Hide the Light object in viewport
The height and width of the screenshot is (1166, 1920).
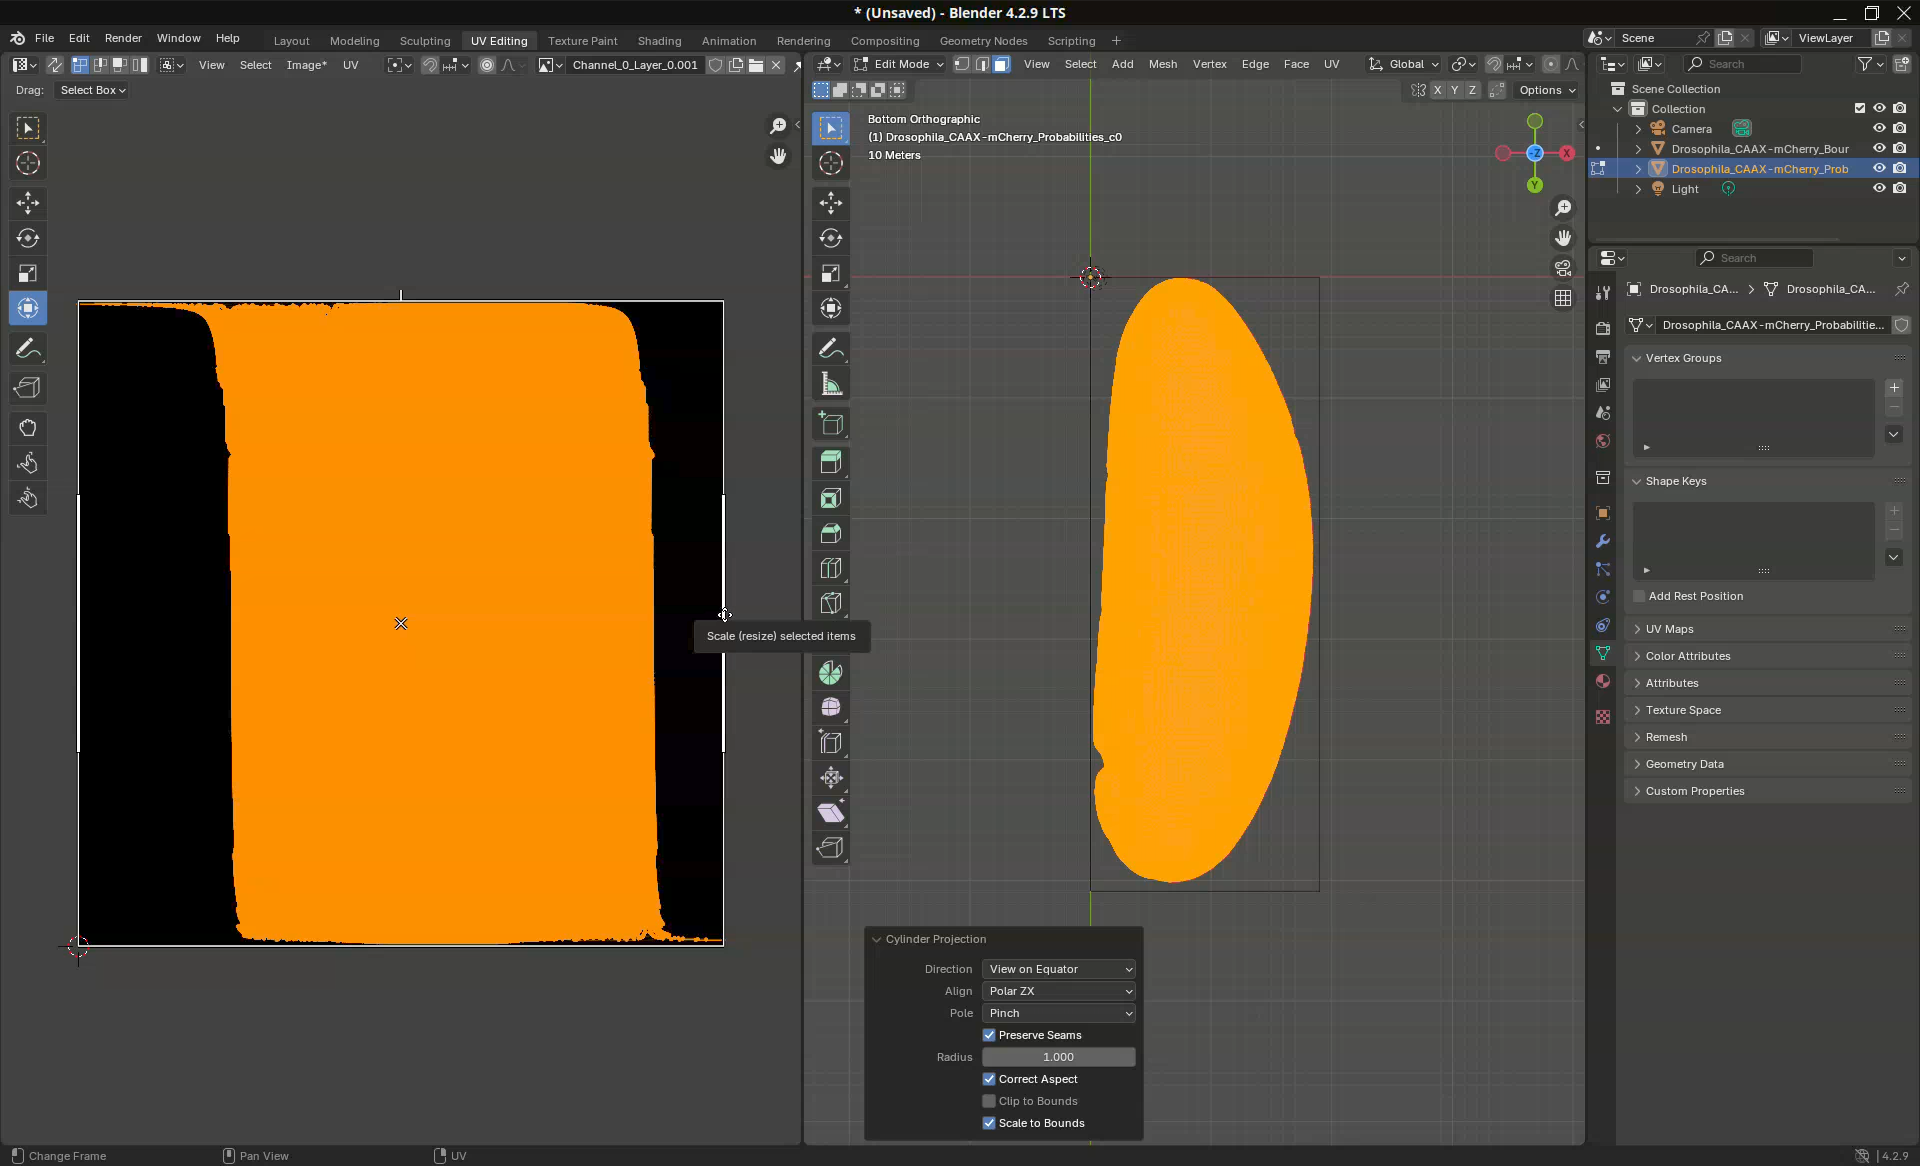pos(1879,189)
